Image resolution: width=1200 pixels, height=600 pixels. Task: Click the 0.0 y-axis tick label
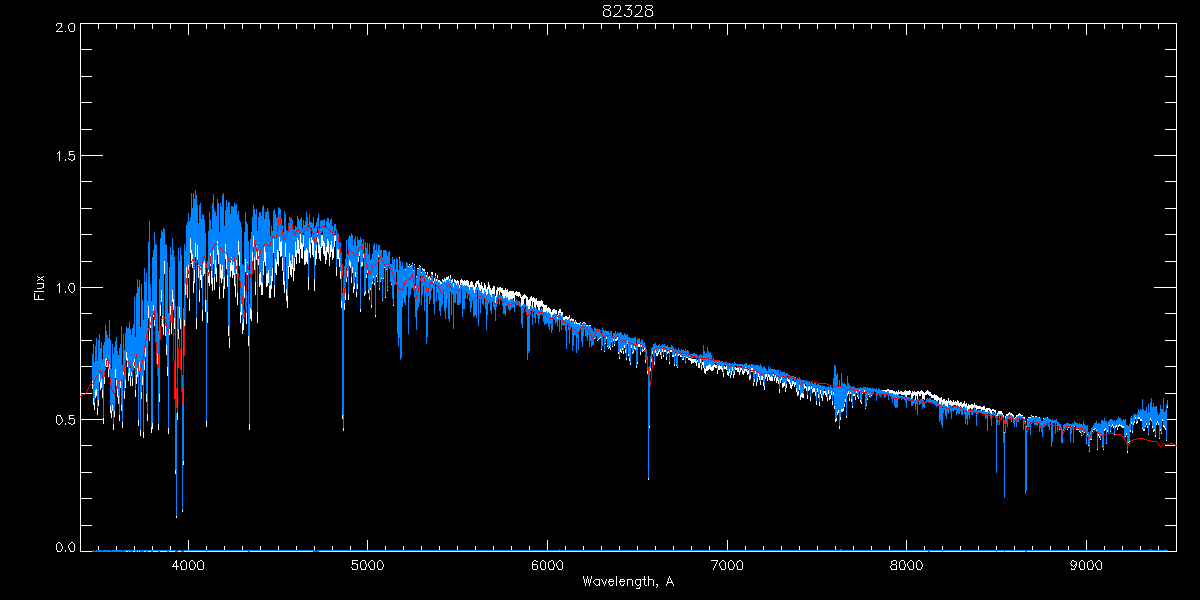(x=66, y=547)
